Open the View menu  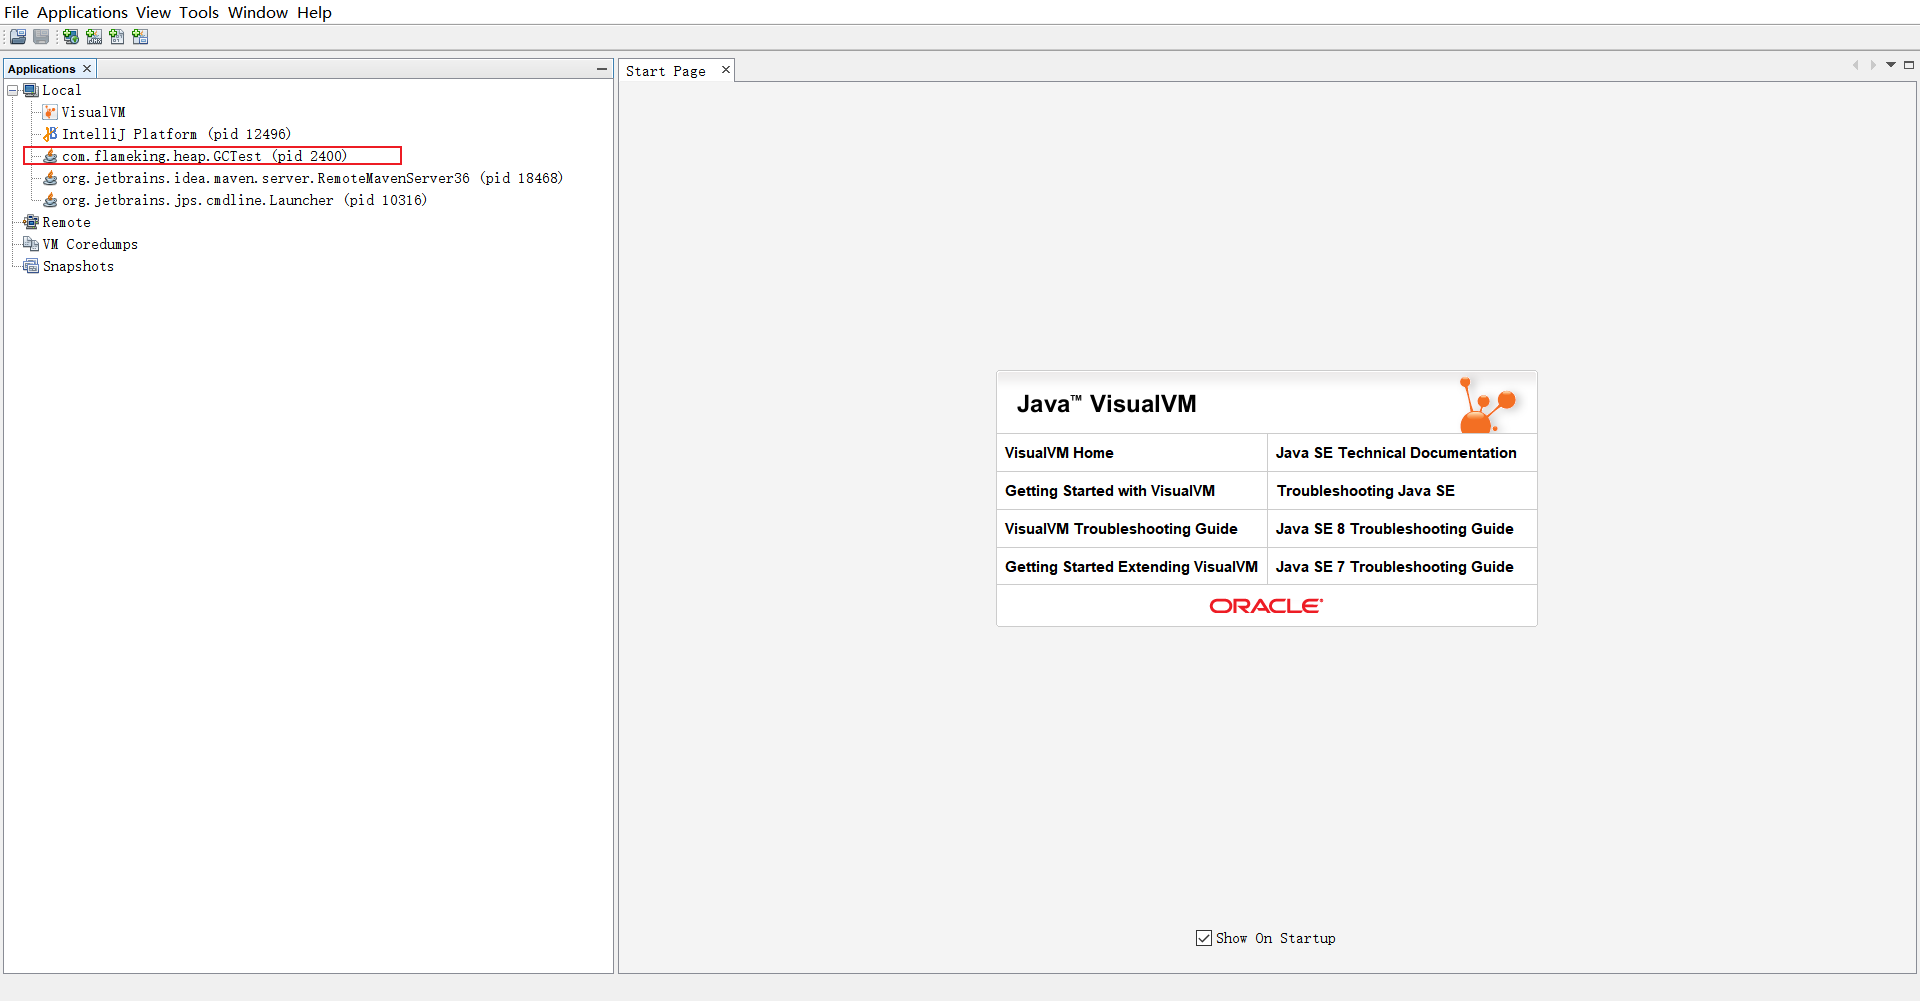tap(153, 12)
